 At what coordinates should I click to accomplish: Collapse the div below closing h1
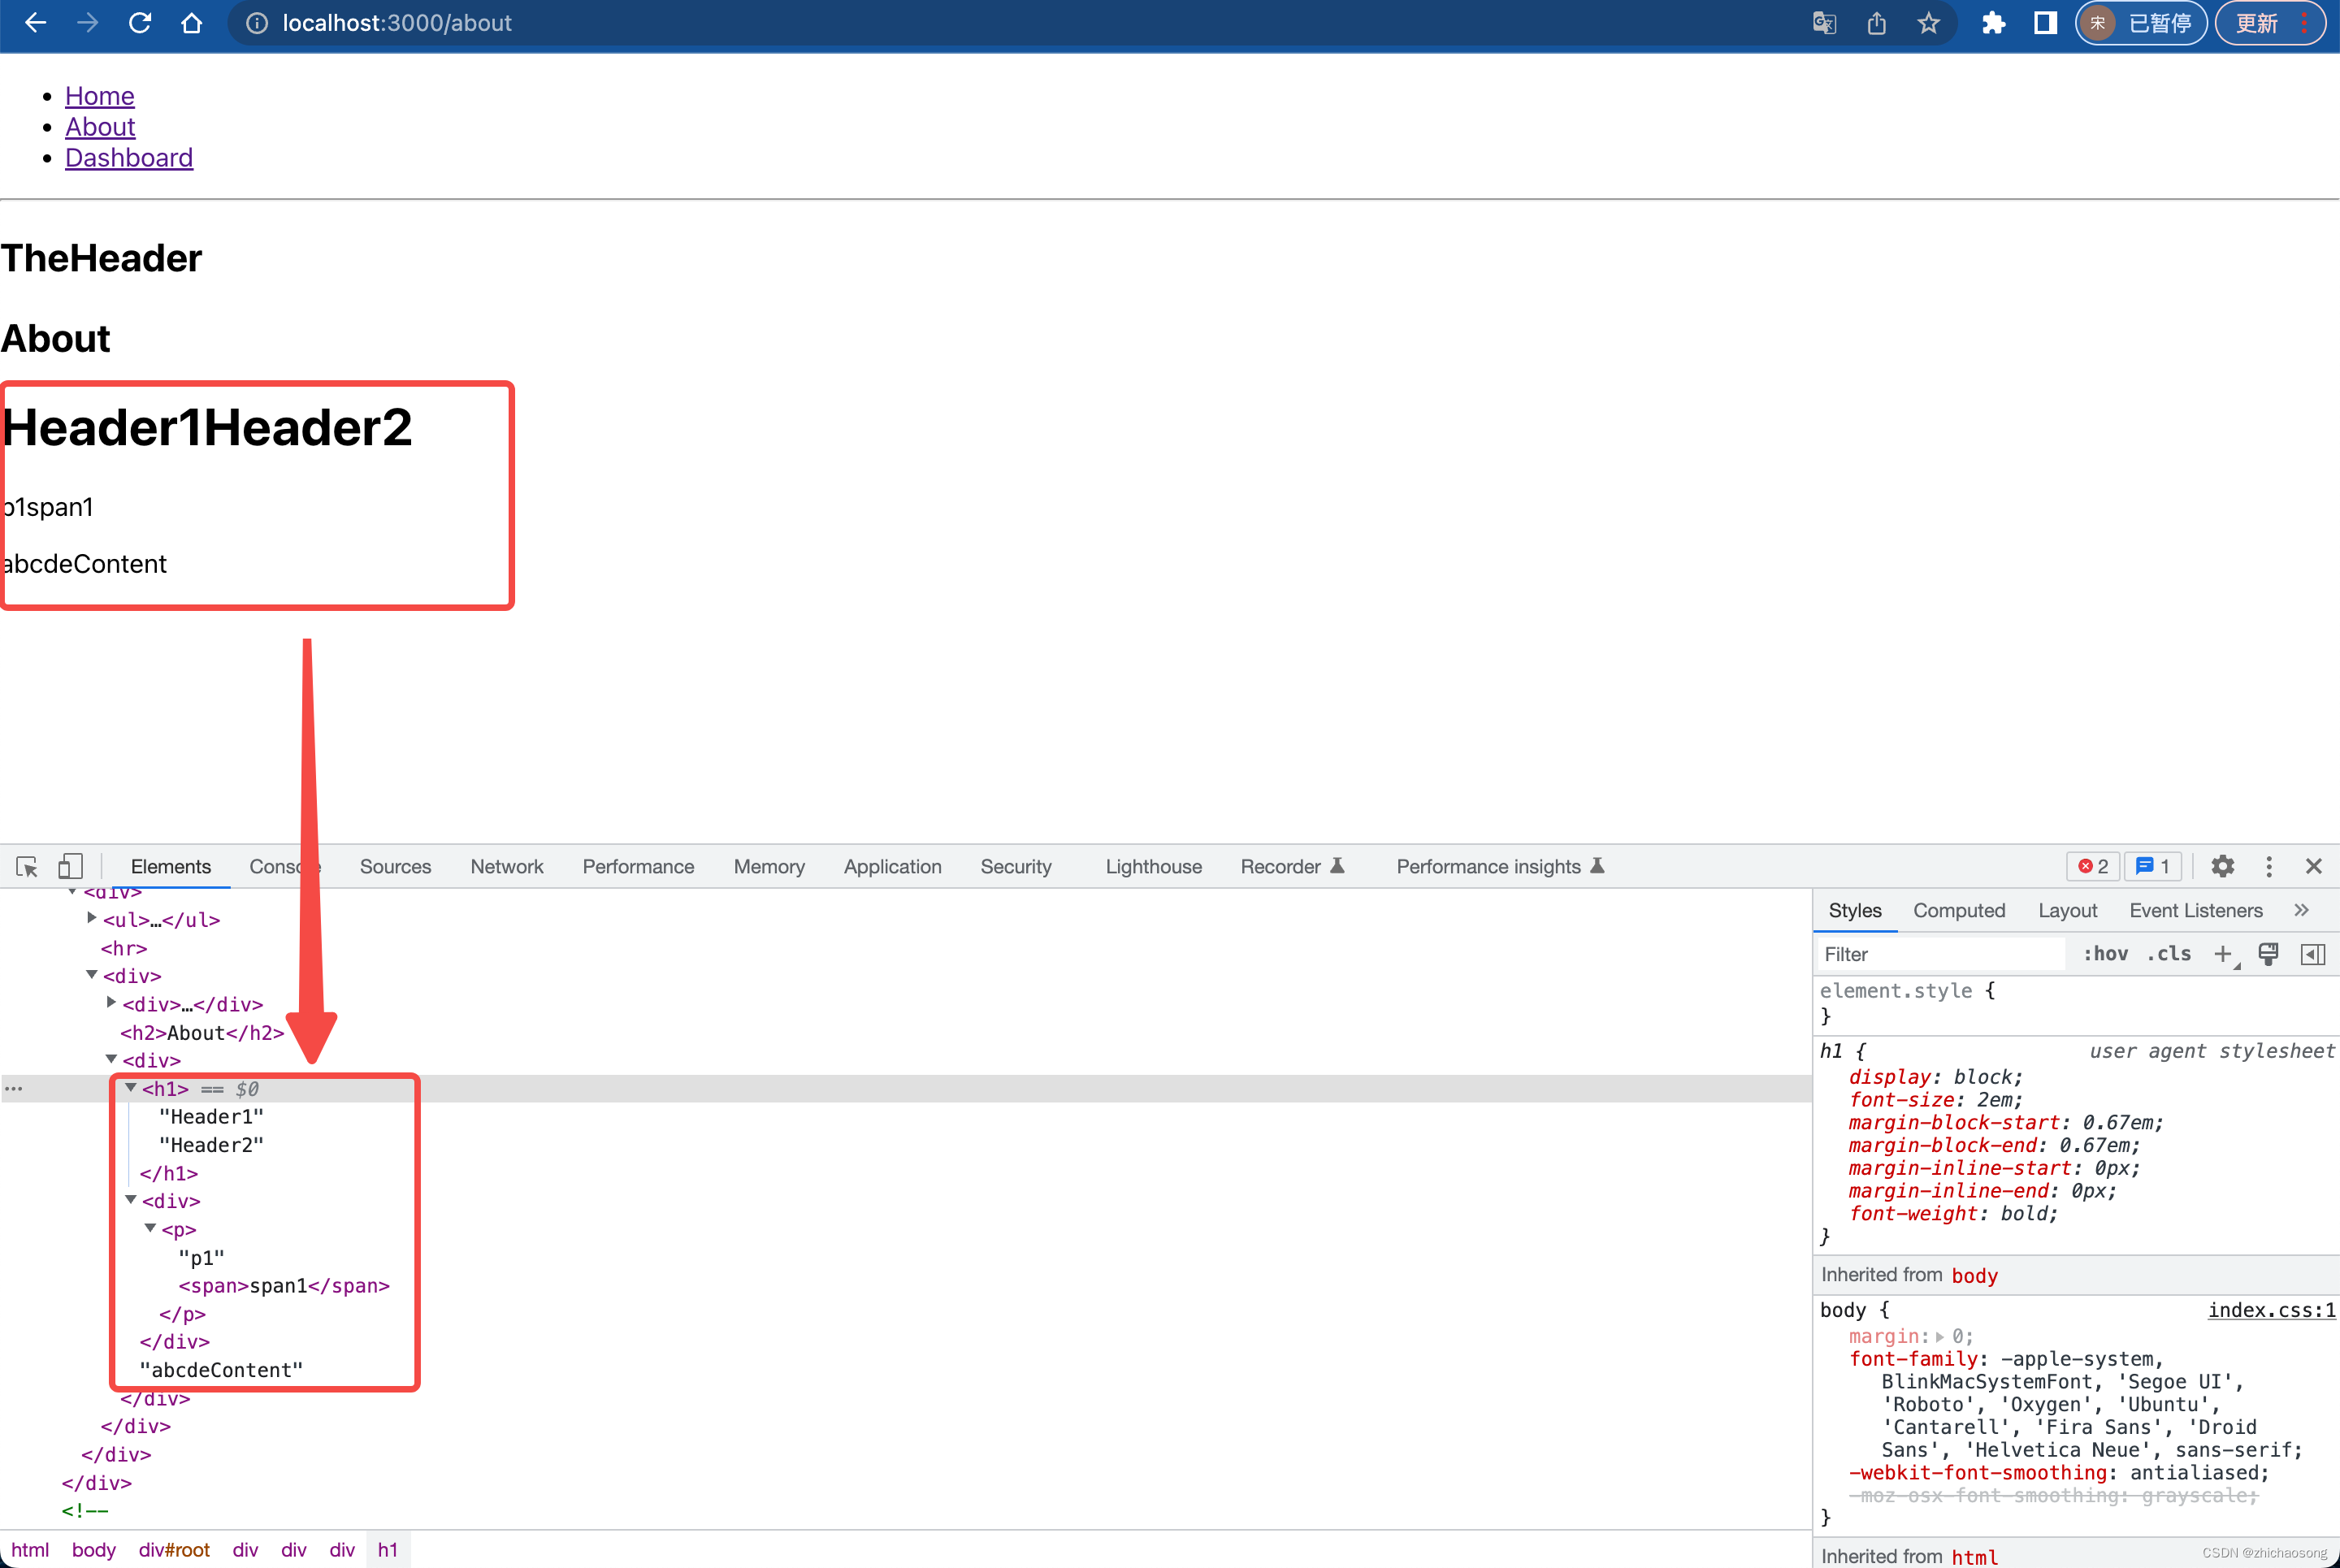[131, 1199]
